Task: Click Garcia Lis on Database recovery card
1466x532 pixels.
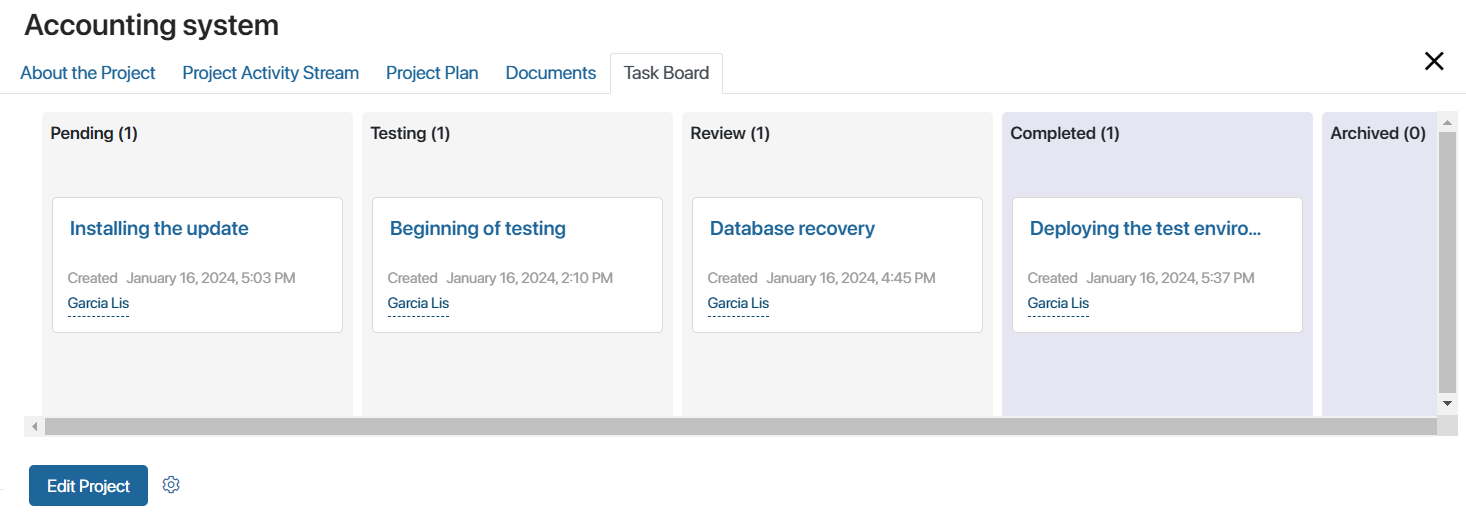Action: [738, 303]
